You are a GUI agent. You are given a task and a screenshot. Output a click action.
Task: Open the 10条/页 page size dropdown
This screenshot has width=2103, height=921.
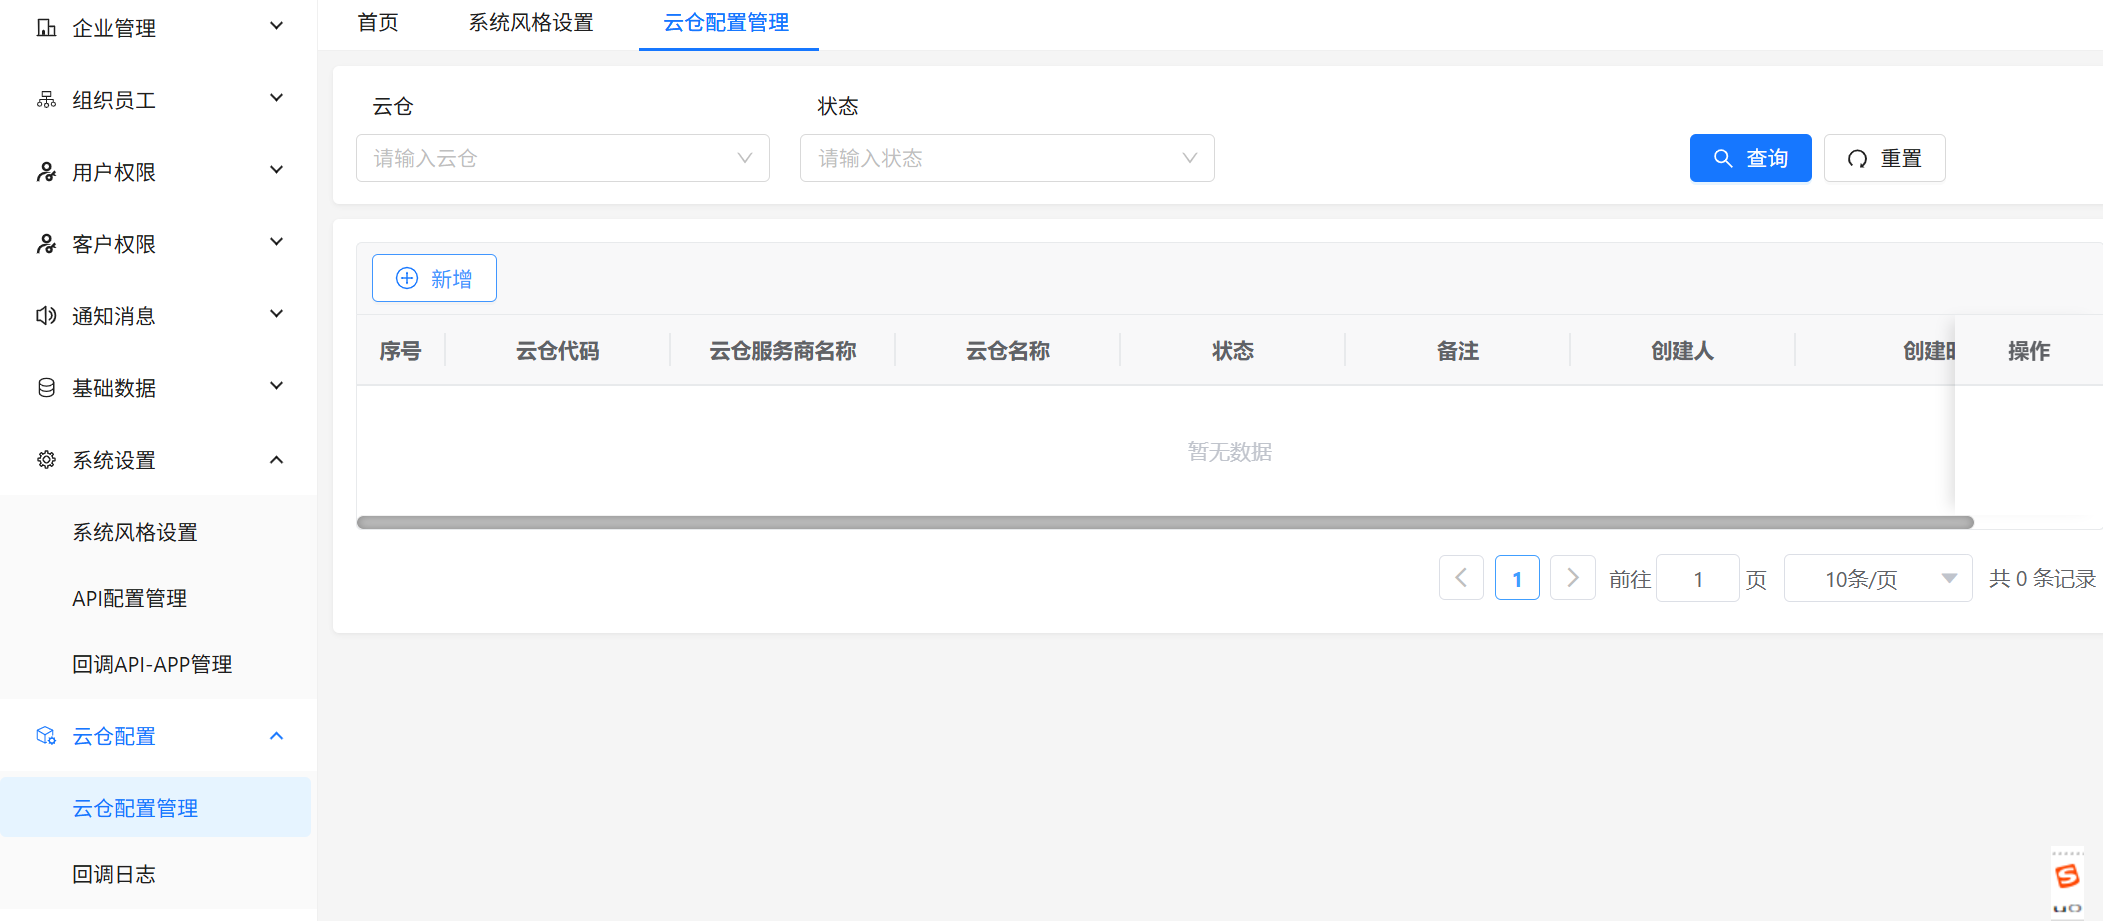(x=1877, y=579)
